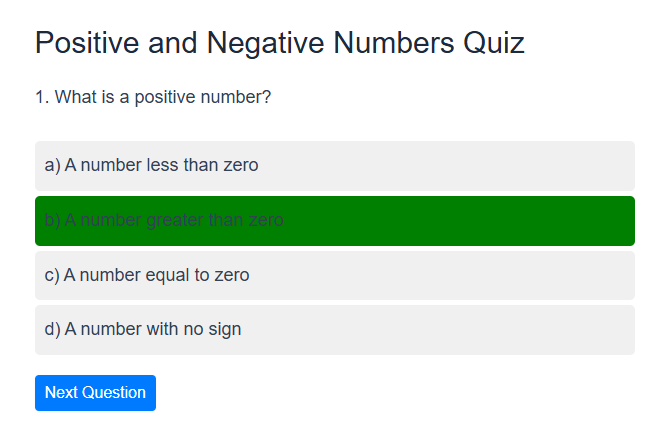Select the 'no sign' answer choice

click(x=334, y=329)
